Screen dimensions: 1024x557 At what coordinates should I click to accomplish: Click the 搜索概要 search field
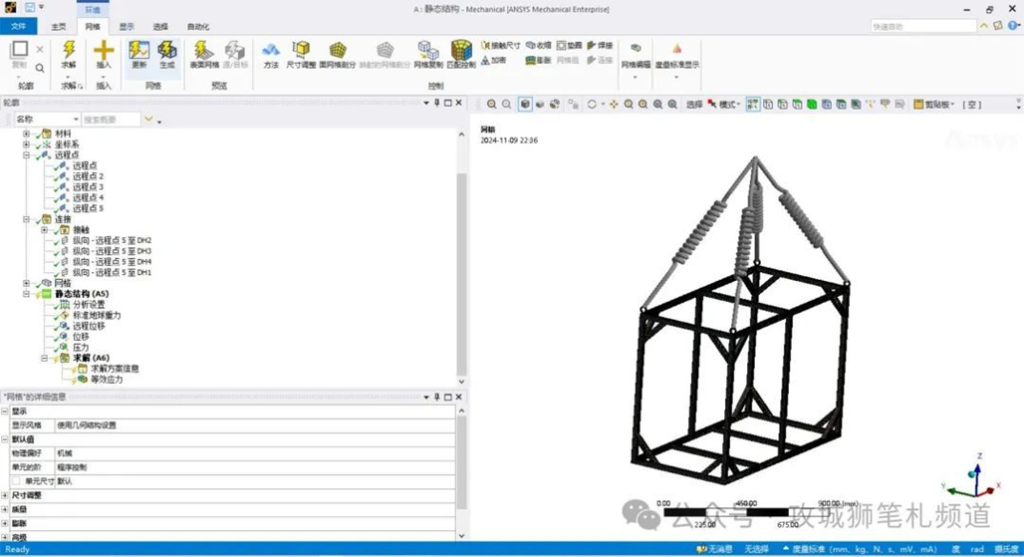click(110, 119)
